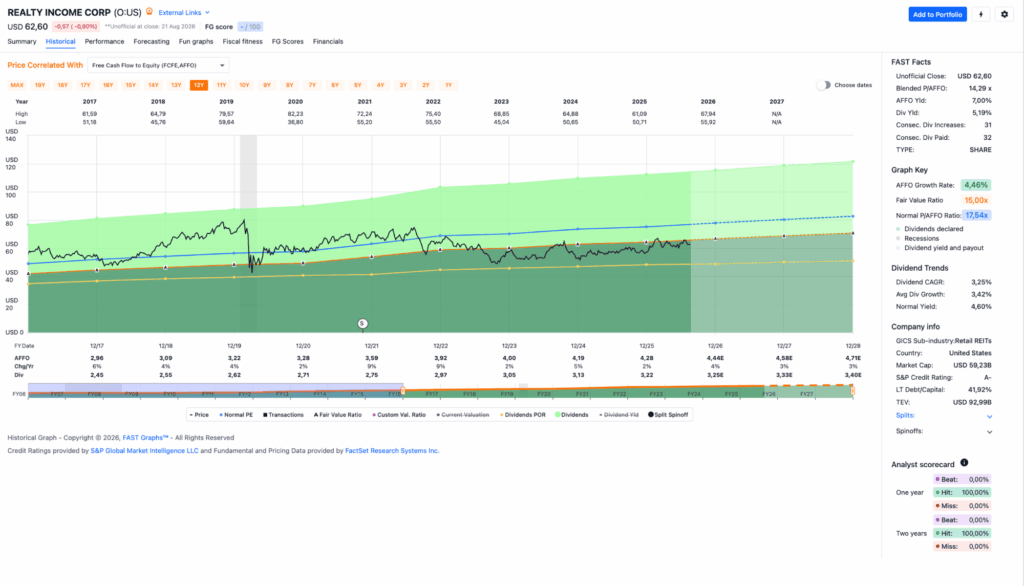
Task: Enable Dividend Yld legend item
Action: (619, 415)
